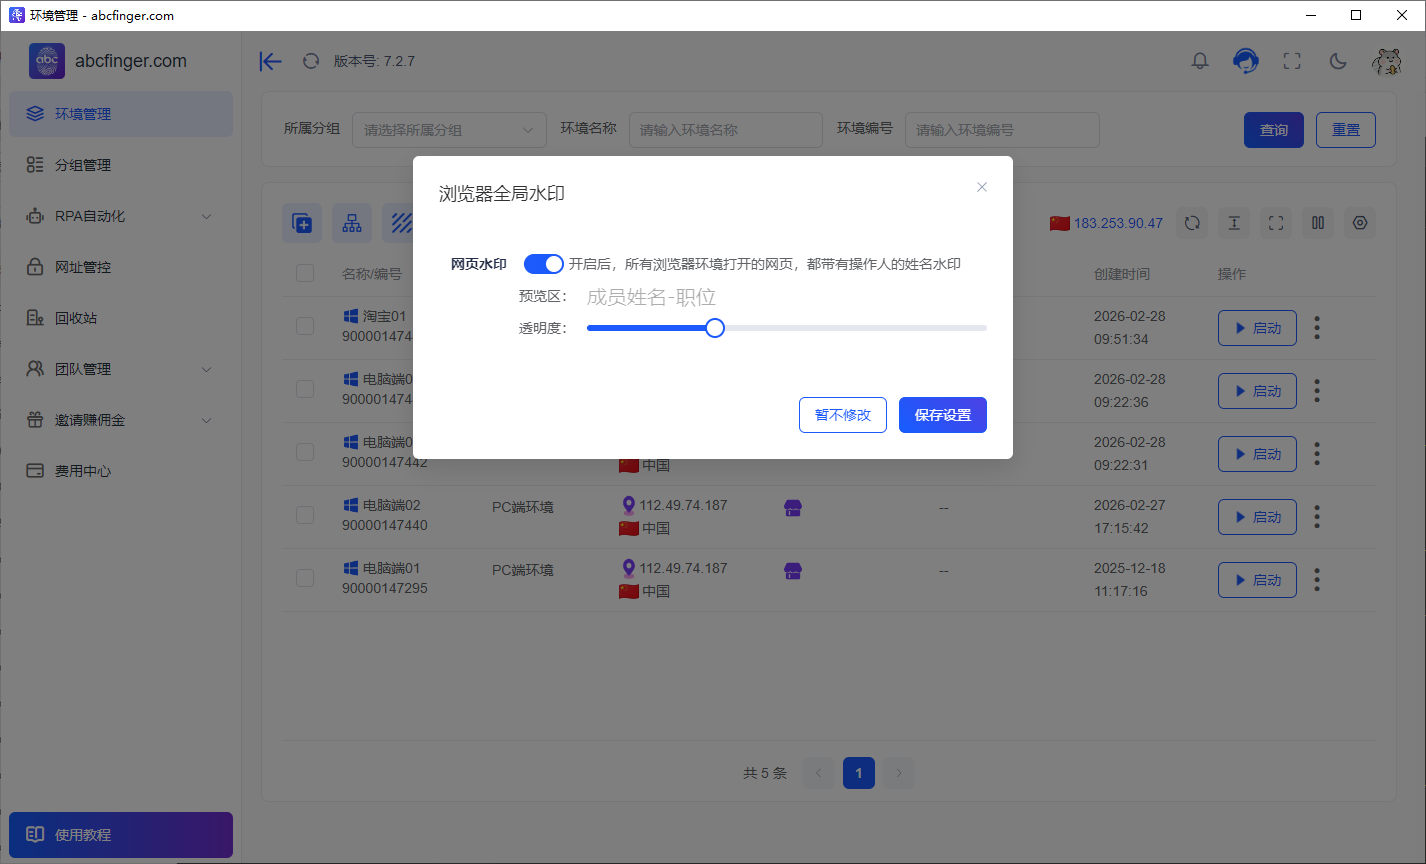Open more options for 09:22:31 row
The image size is (1426, 864).
pyautogui.click(x=1317, y=454)
